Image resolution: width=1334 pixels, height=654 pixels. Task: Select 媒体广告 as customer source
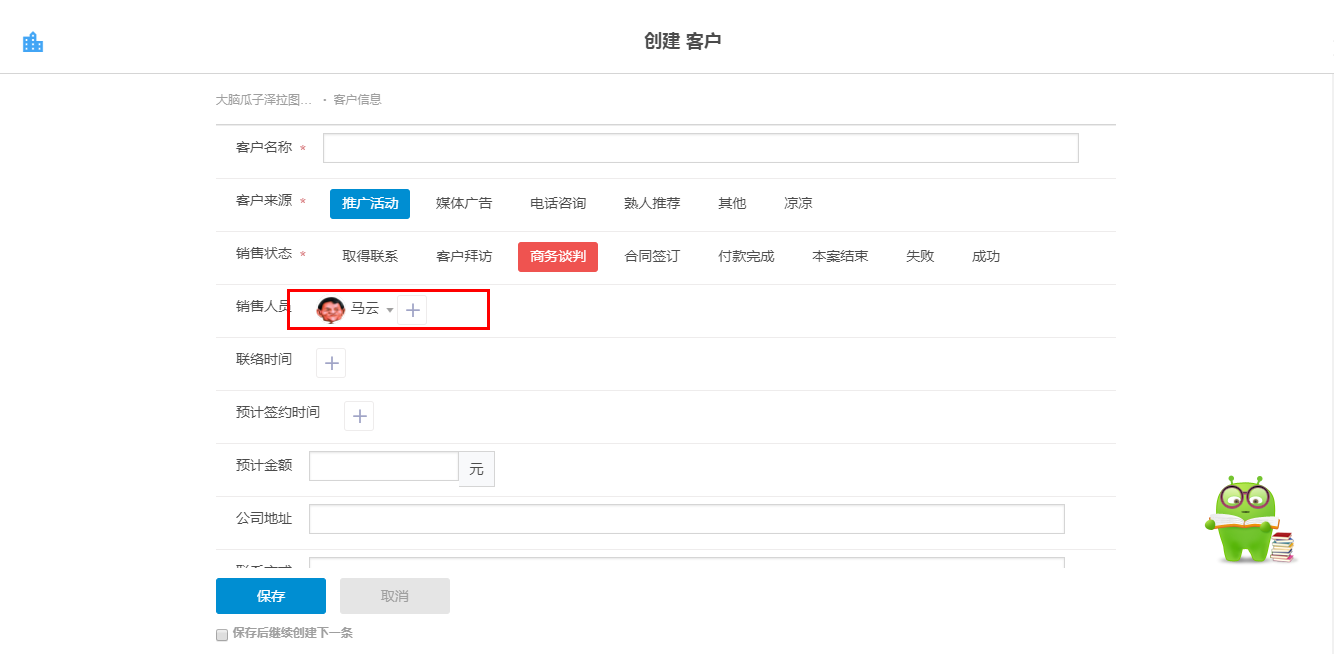point(464,204)
